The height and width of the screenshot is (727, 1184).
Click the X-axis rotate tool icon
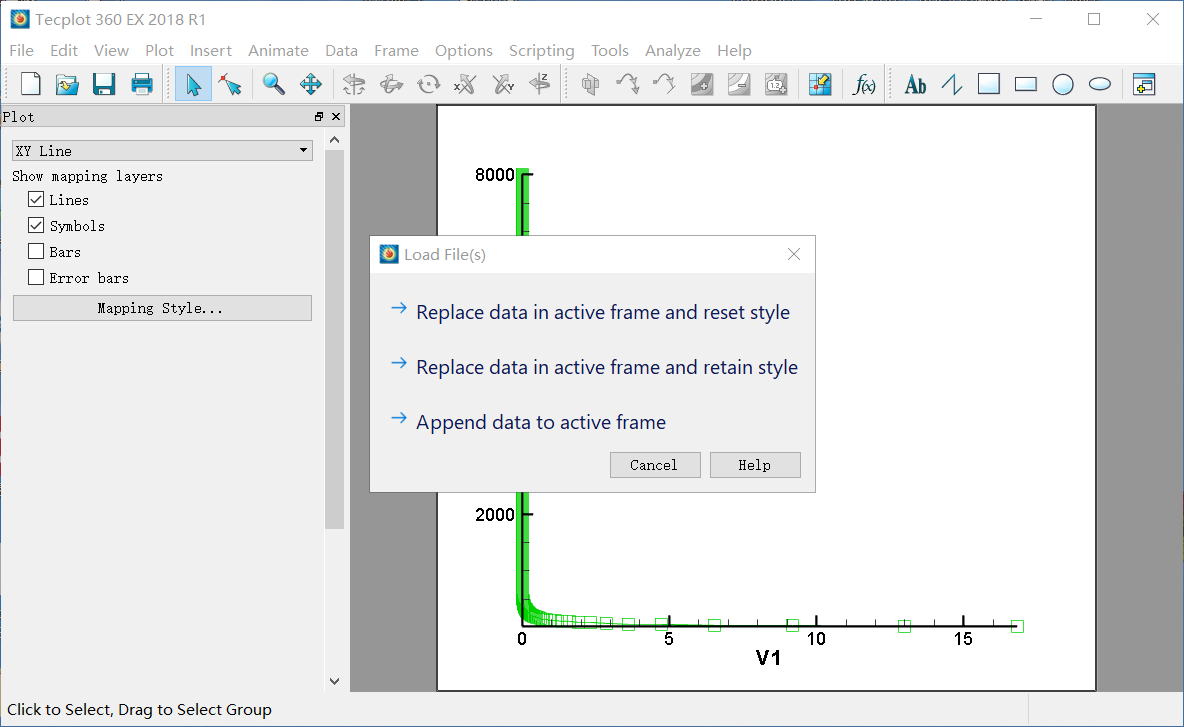pyautogui.click(x=465, y=84)
